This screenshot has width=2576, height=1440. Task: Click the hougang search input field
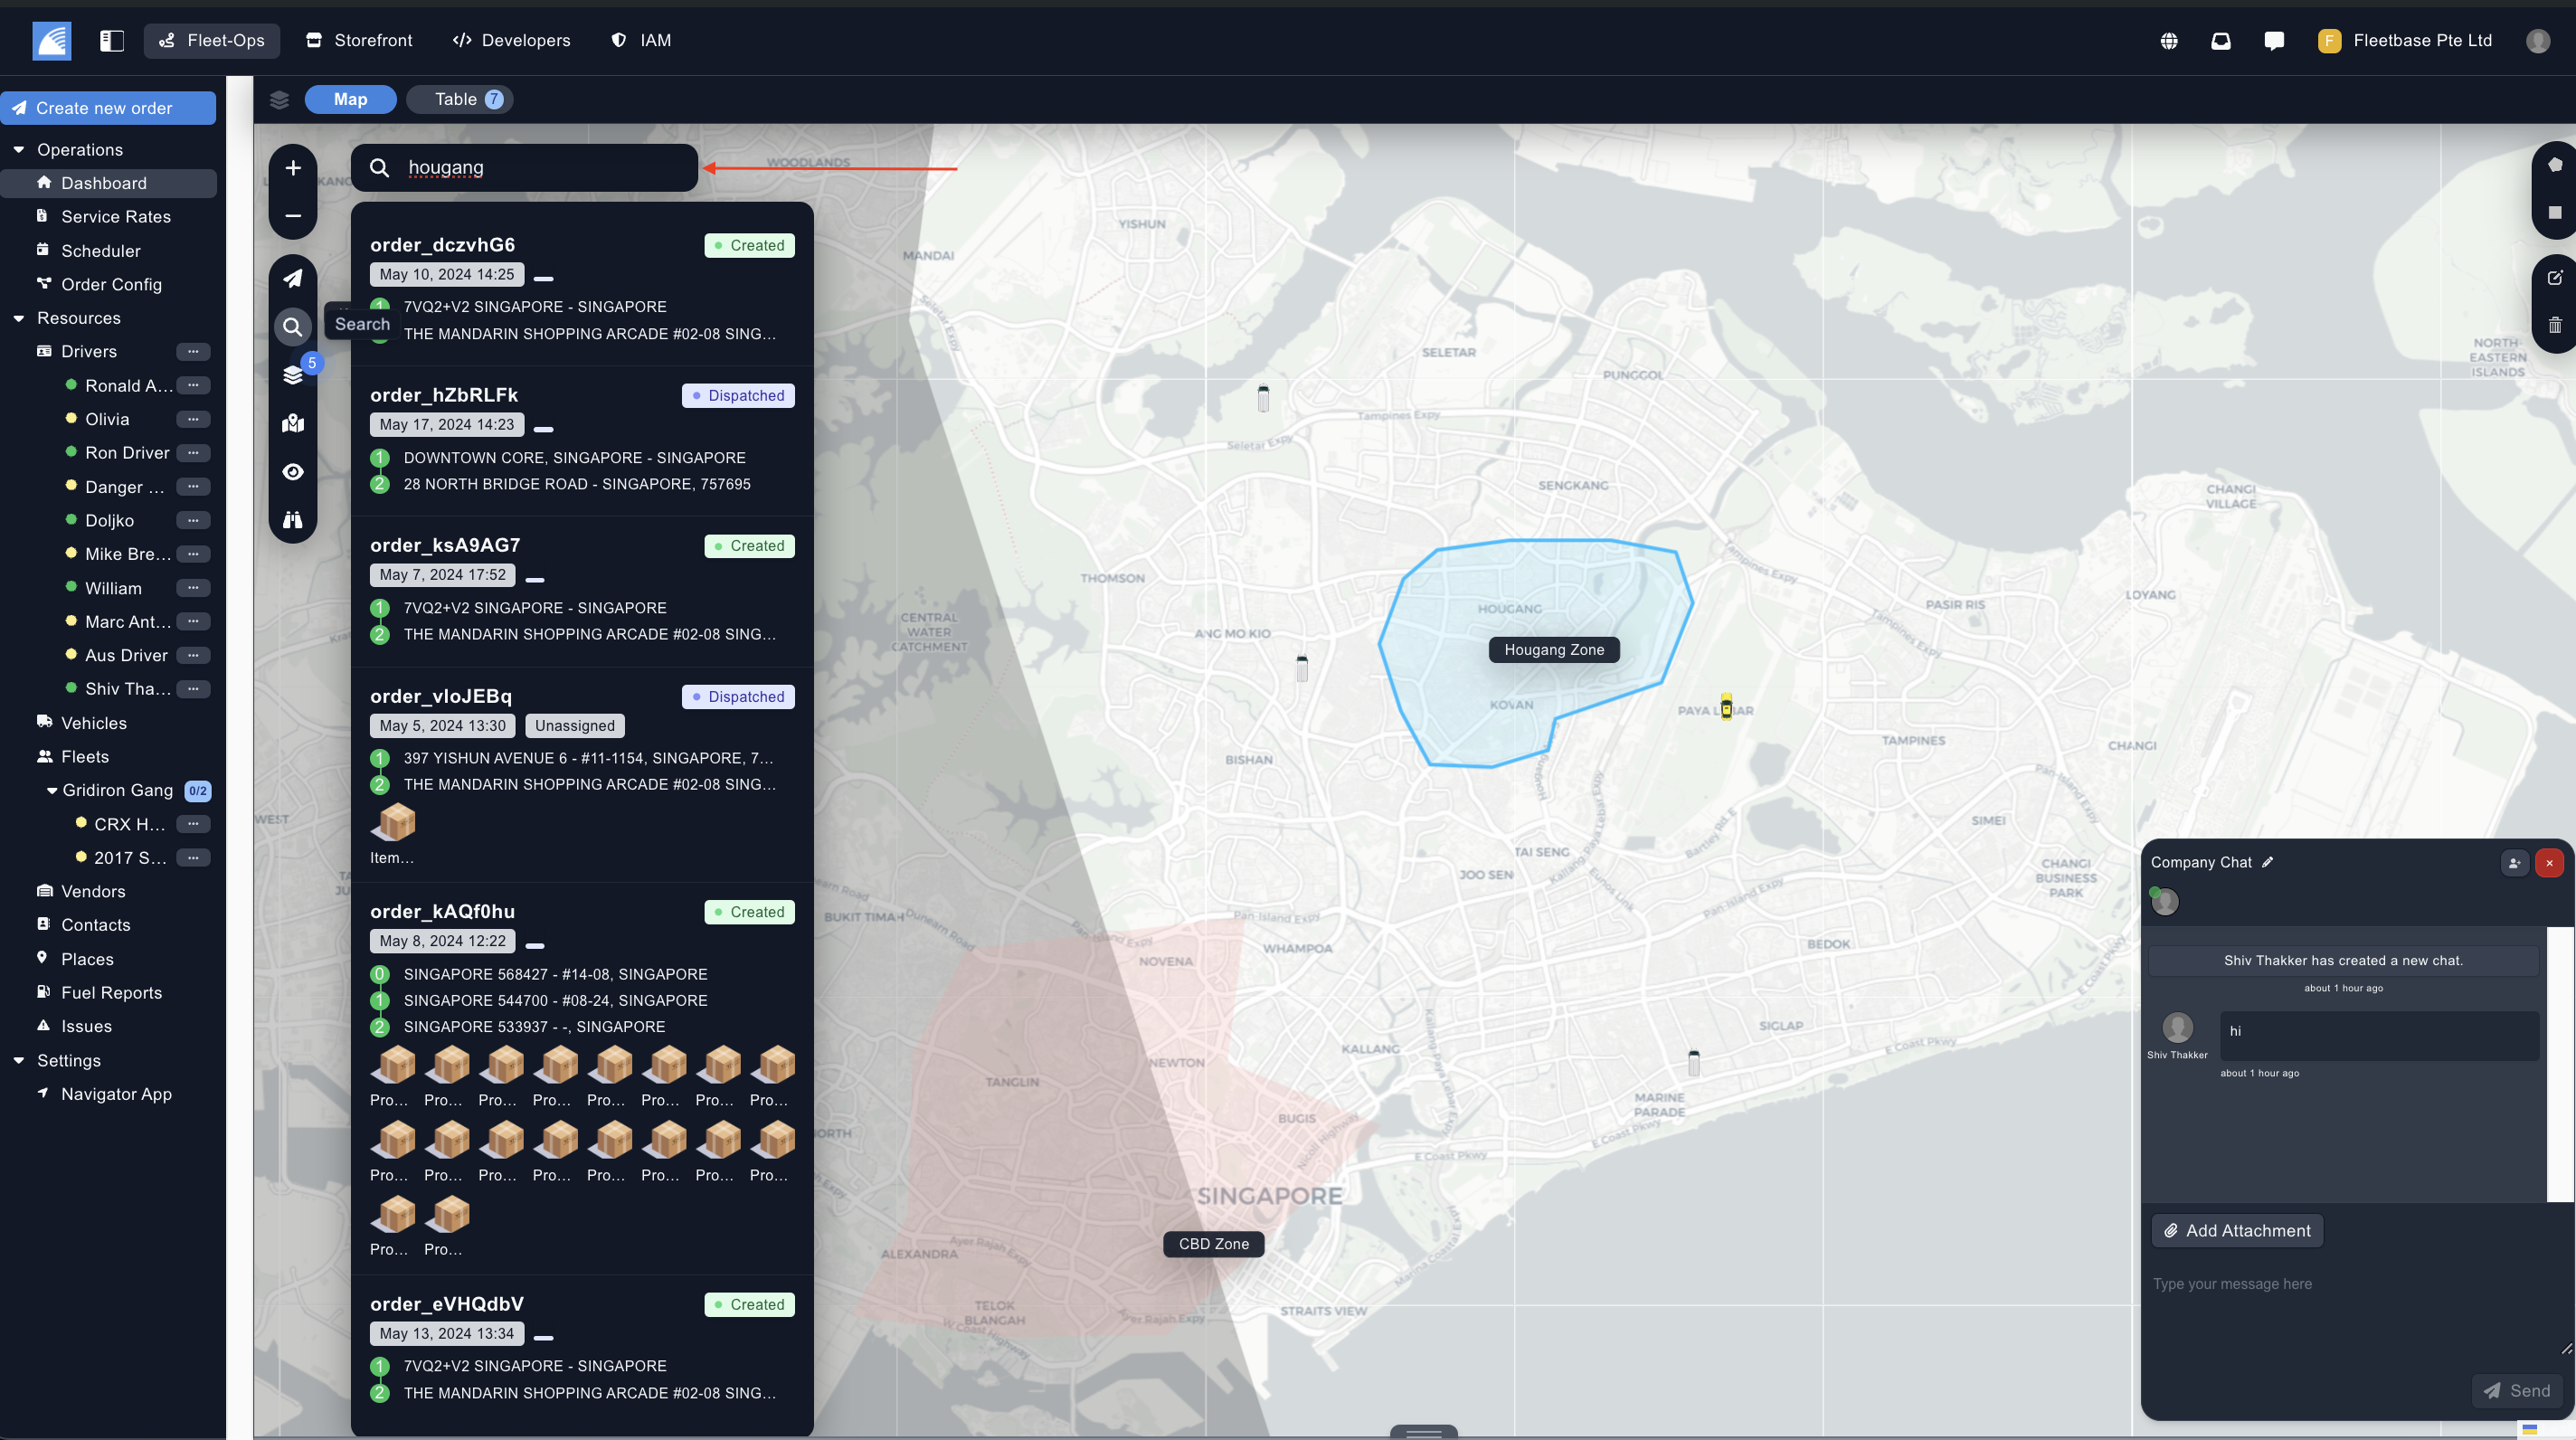point(524,168)
